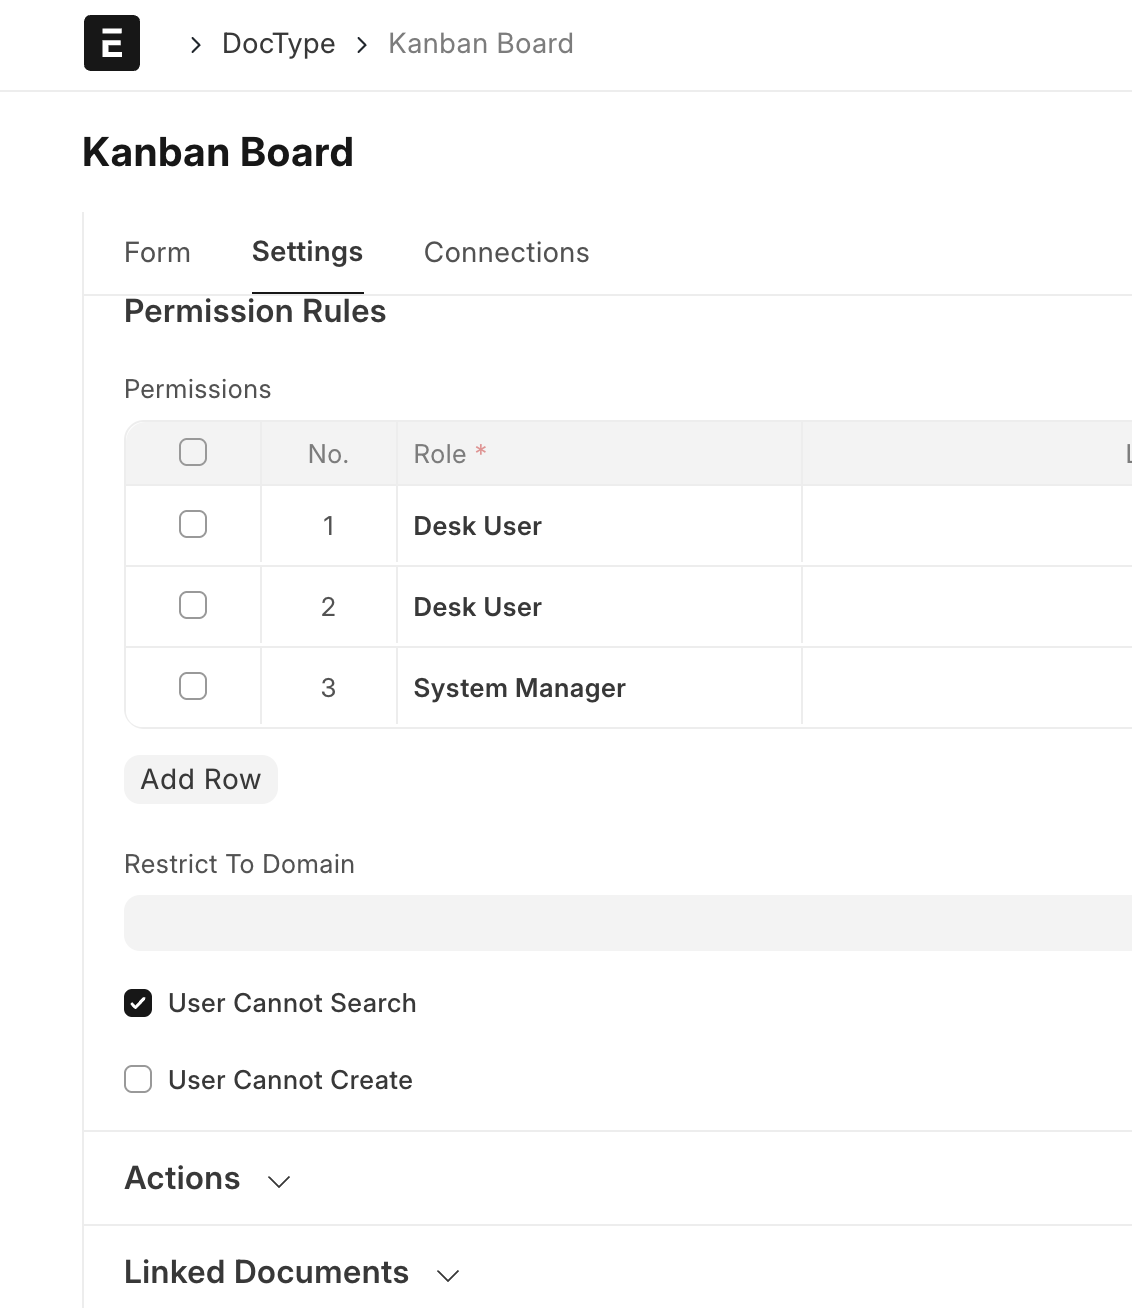The image size is (1132, 1308).
Task: Click the Desk User role cell in row 2
Action: click(598, 607)
